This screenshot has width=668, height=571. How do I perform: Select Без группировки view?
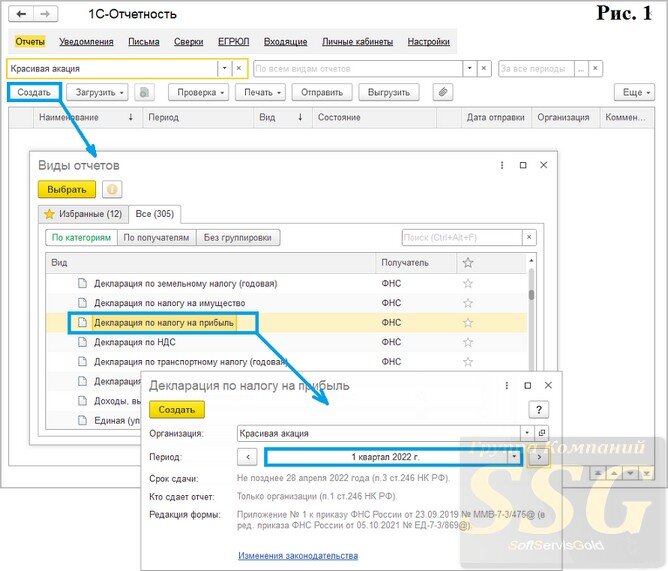tap(238, 237)
